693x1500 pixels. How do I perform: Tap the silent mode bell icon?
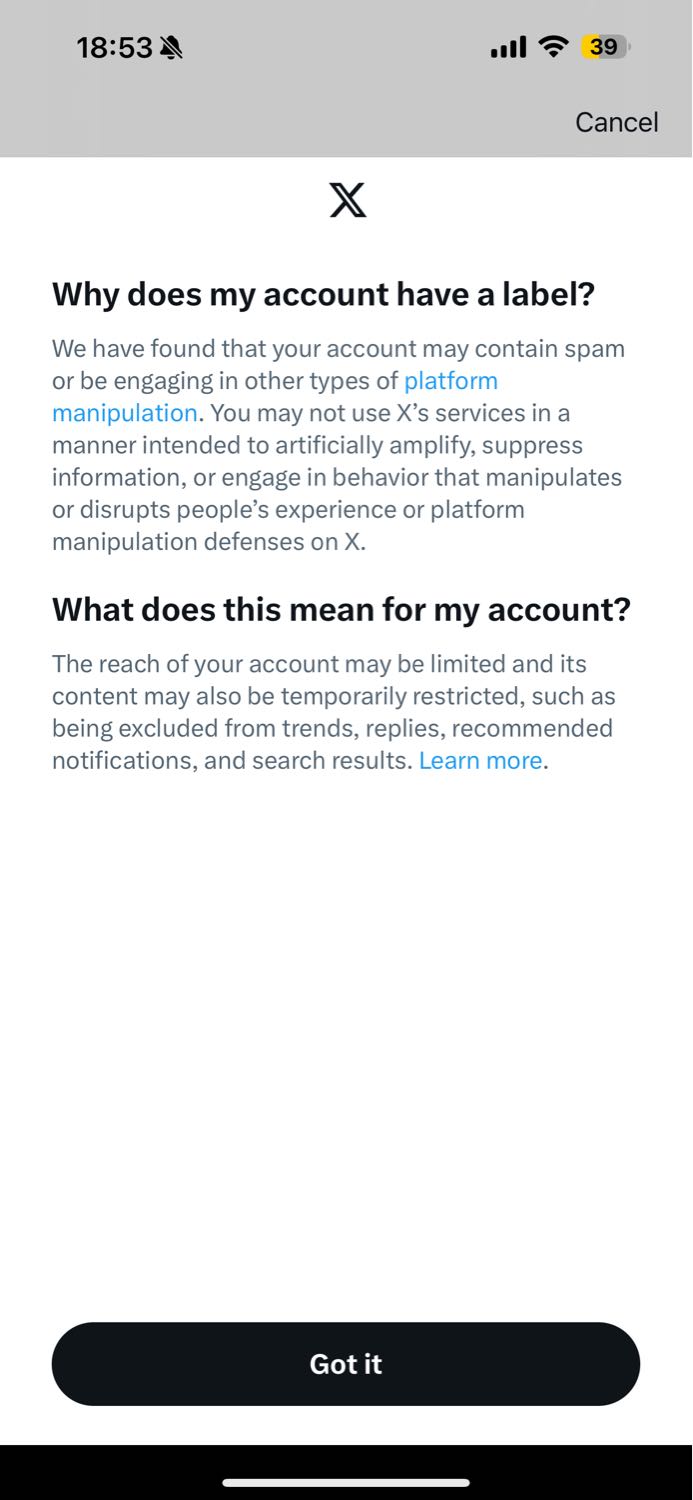pos(172,47)
